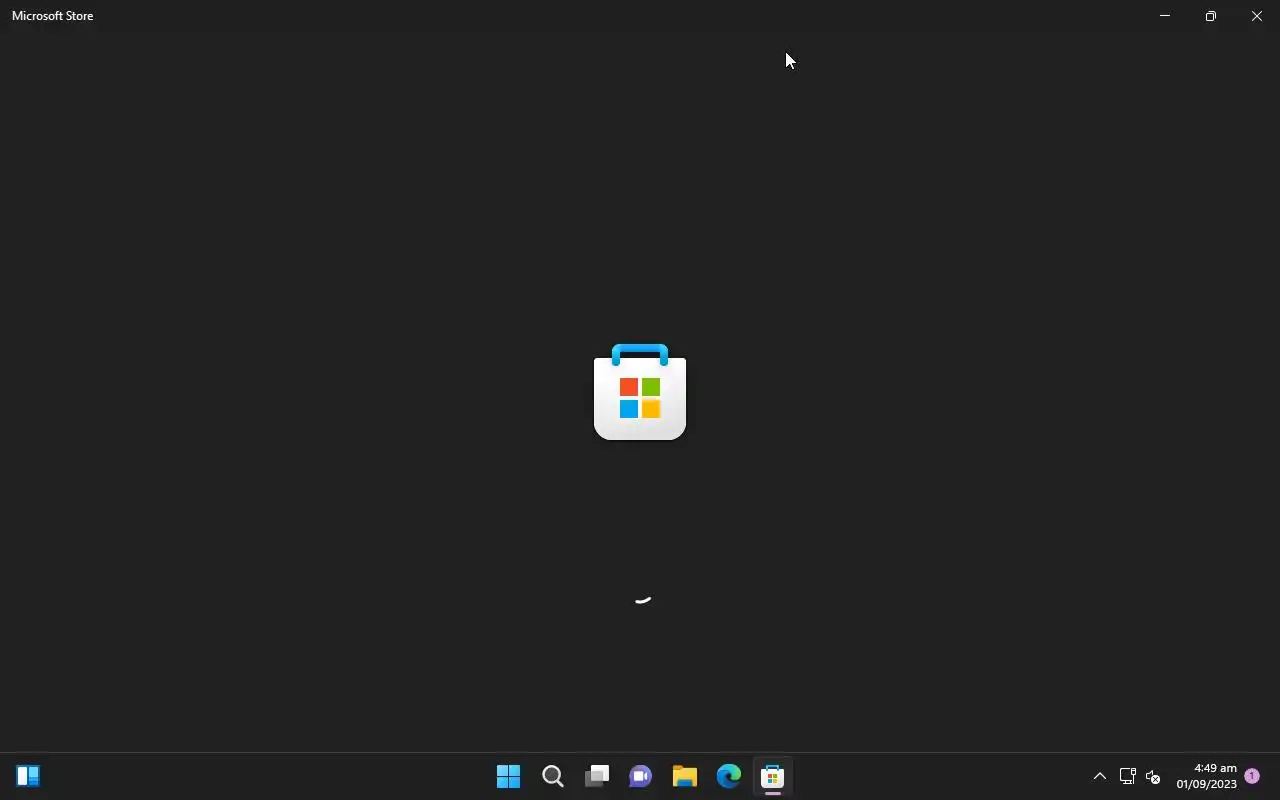This screenshot has height=800, width=1280.
Task: Open the Windows Start menu
Action: coord(508,776)
